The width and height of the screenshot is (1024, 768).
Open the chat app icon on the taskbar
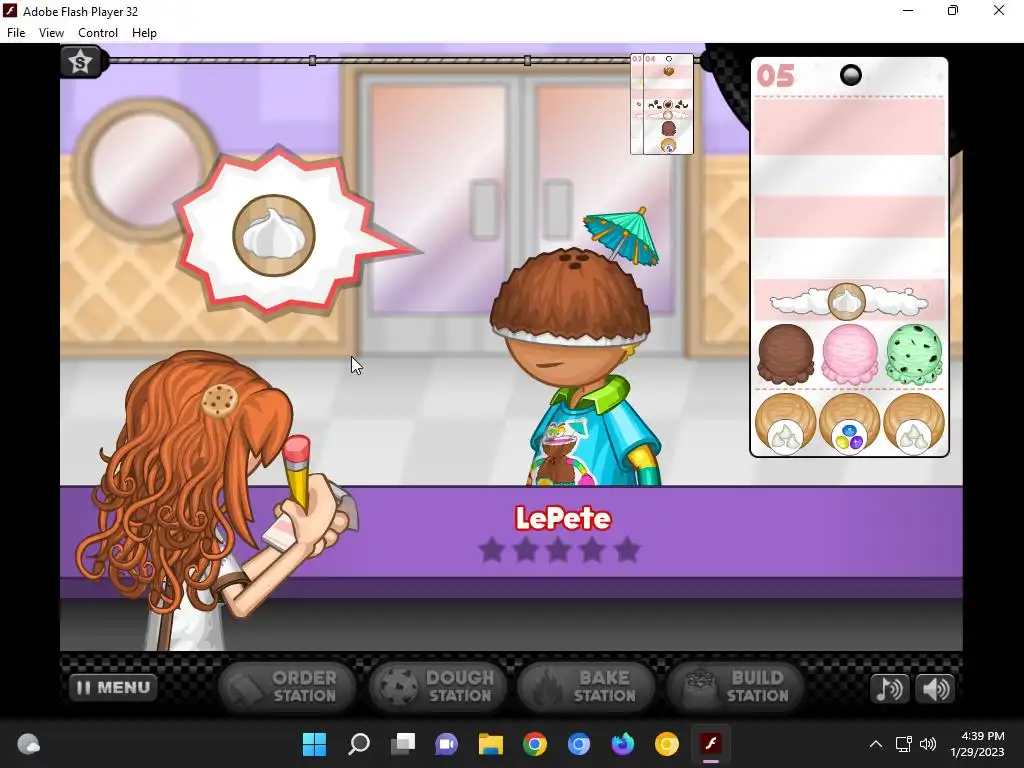(447, 744)
